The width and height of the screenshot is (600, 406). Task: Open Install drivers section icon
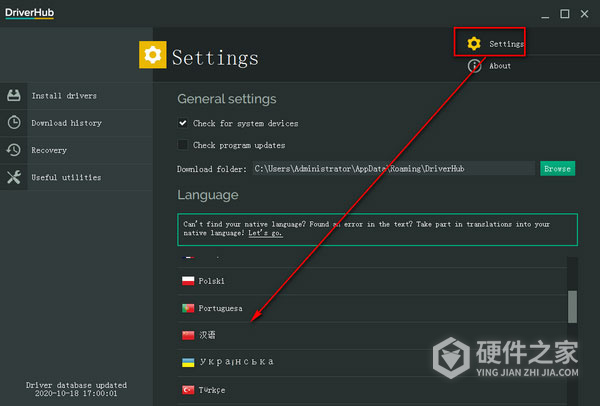point(14,95)
